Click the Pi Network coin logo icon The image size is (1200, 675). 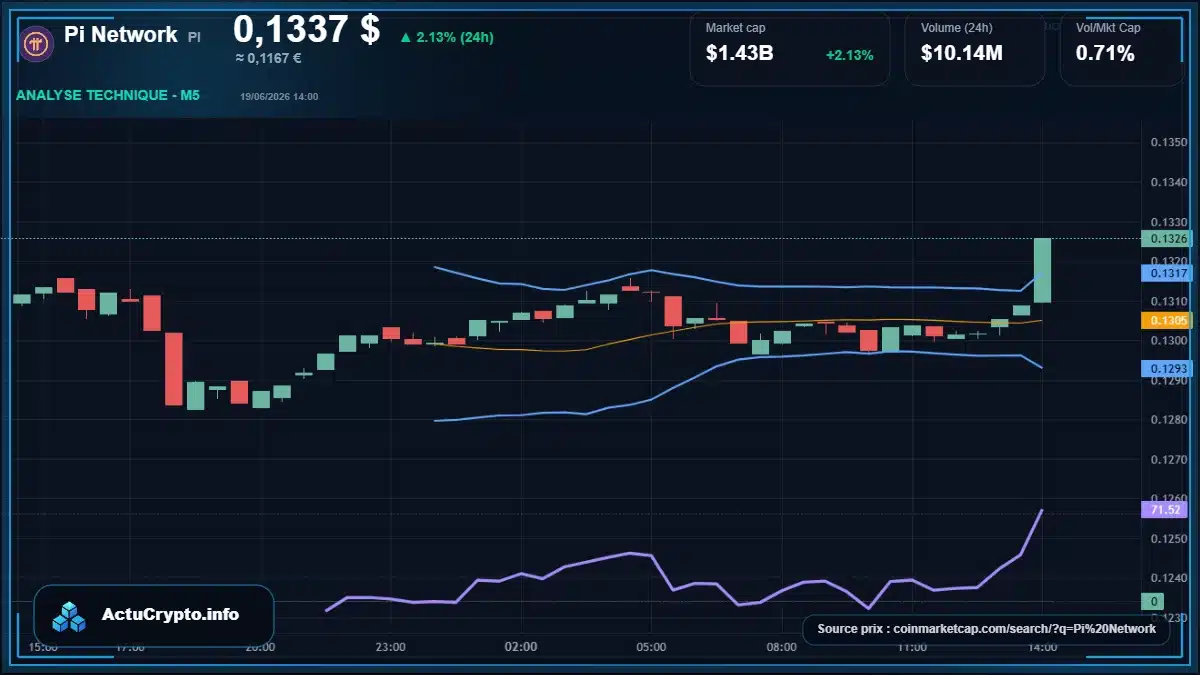click(x=36, y=43)
